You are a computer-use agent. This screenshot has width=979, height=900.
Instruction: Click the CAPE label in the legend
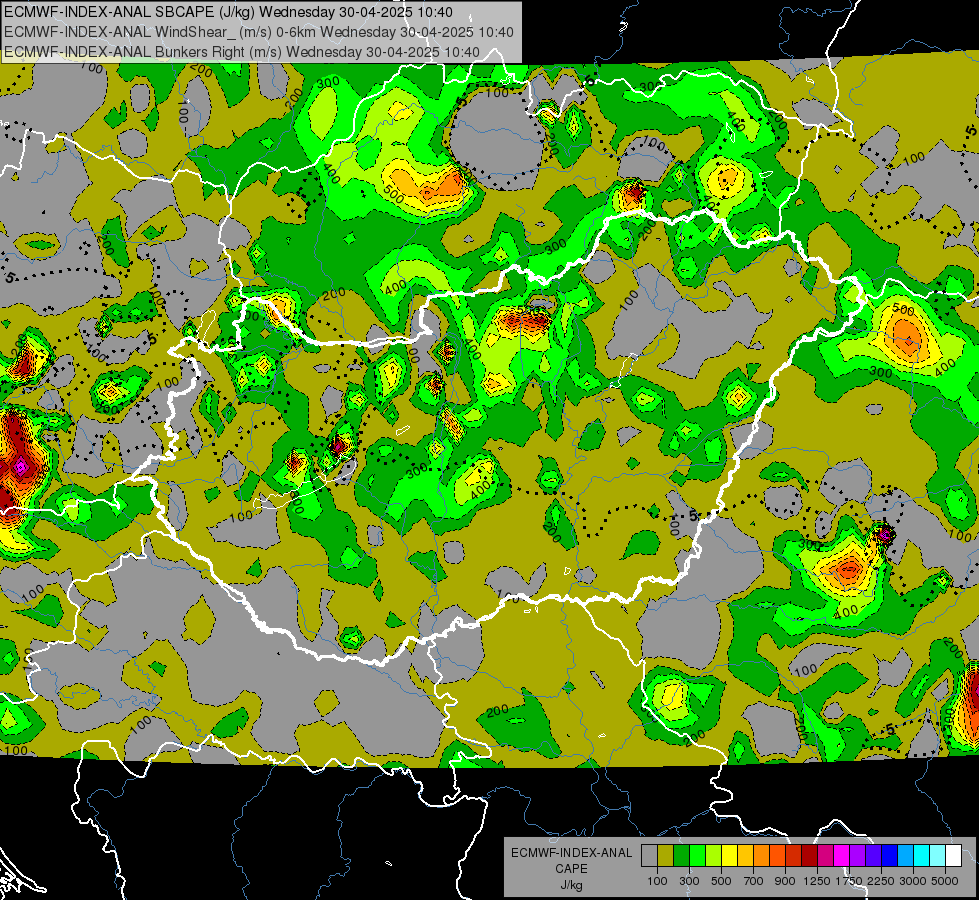[x=572, y=868]
